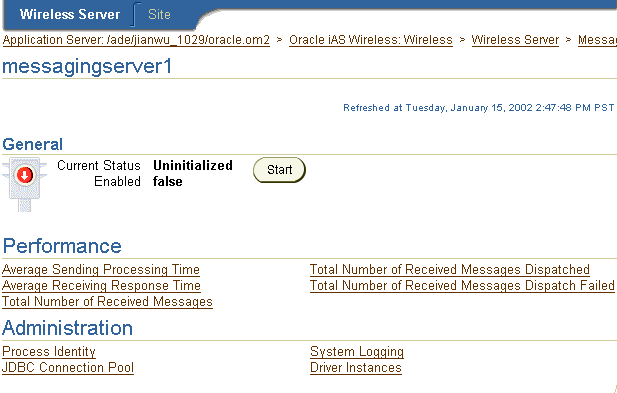Open Total Number of Received Messages Dispatched
Screen dimensions: 617x393
click(x=450, y=270)
